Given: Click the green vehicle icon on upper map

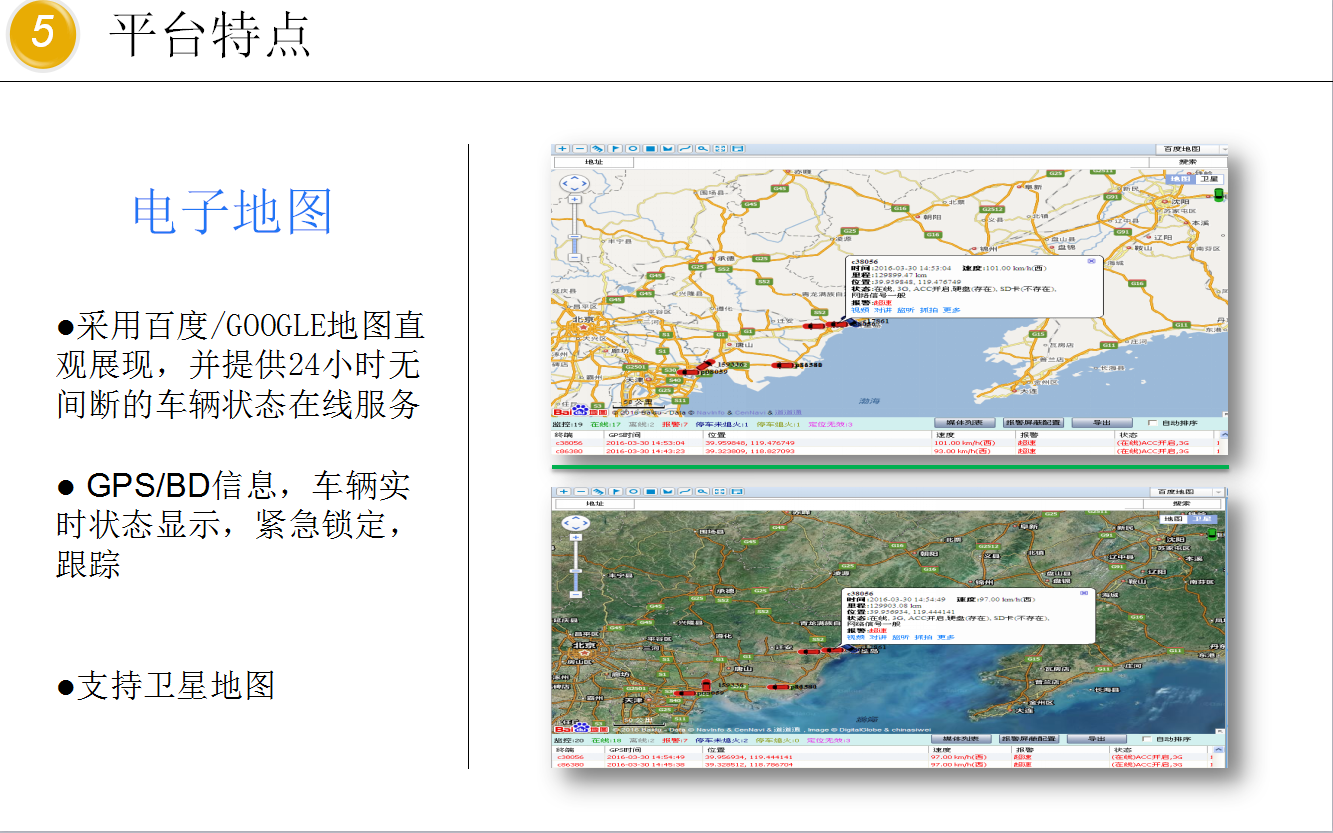Looking at the screenshot, I should click(x=1218, y=194).
